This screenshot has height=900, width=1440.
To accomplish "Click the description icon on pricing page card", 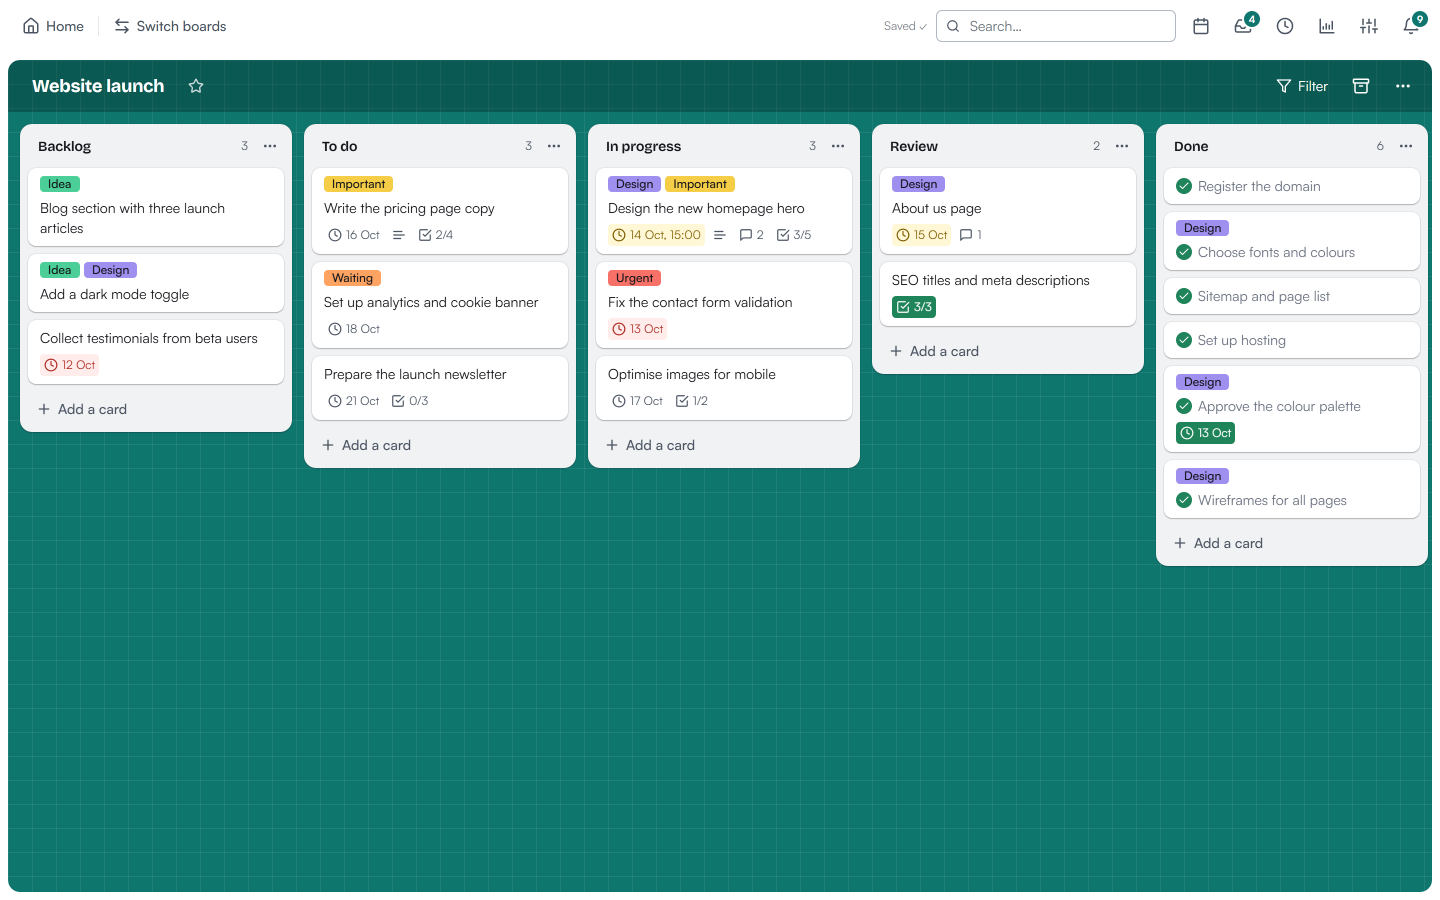I will (x=398, y=235).
